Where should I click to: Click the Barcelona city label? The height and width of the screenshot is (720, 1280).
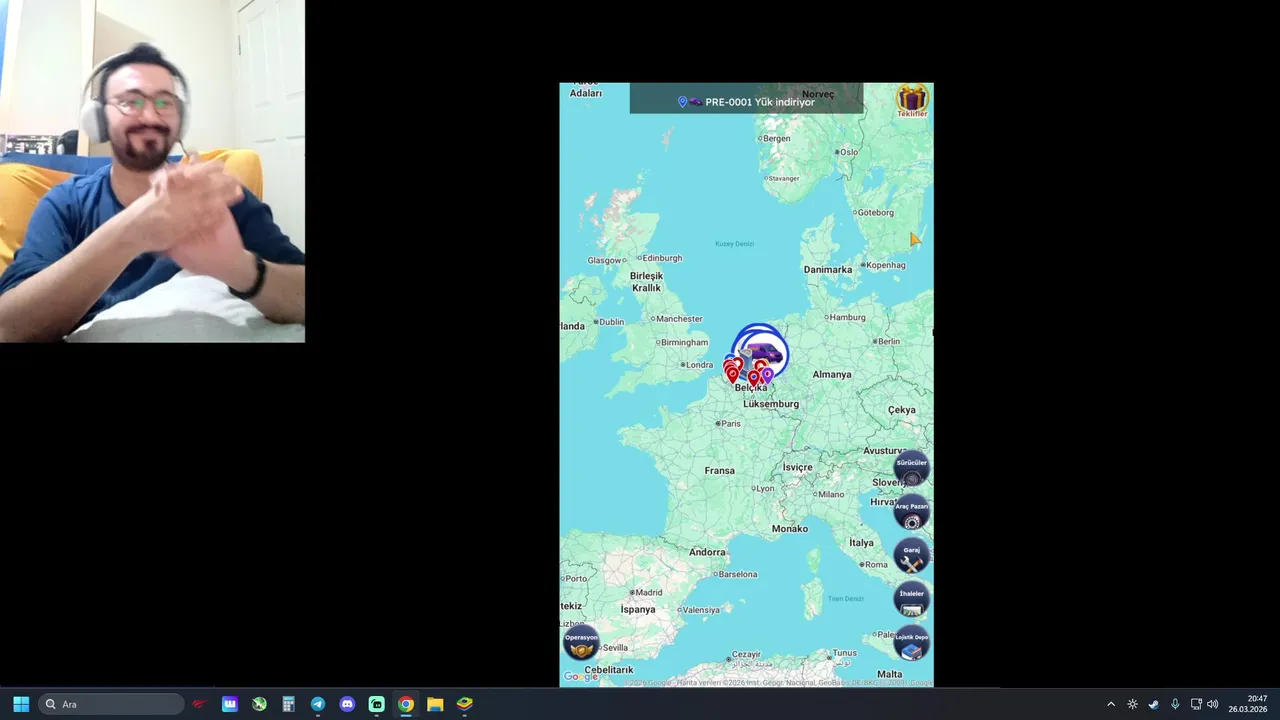(738, 574)
